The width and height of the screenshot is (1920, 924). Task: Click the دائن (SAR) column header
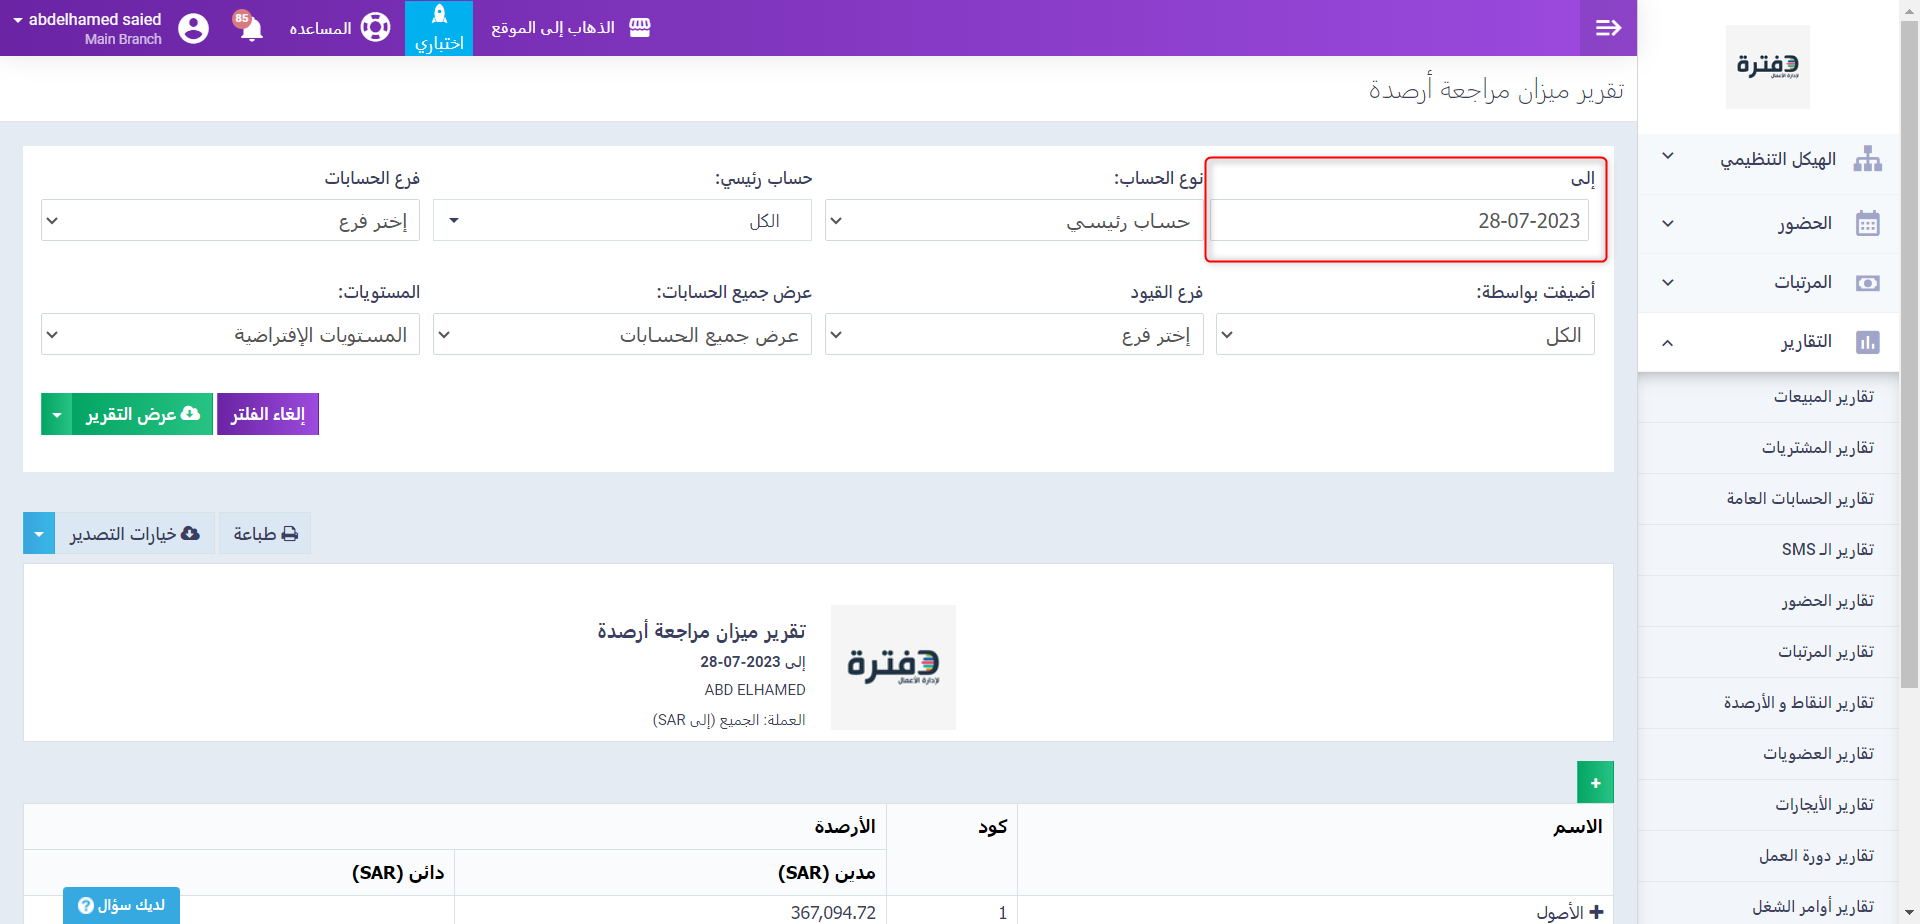(x=398, y=873)
